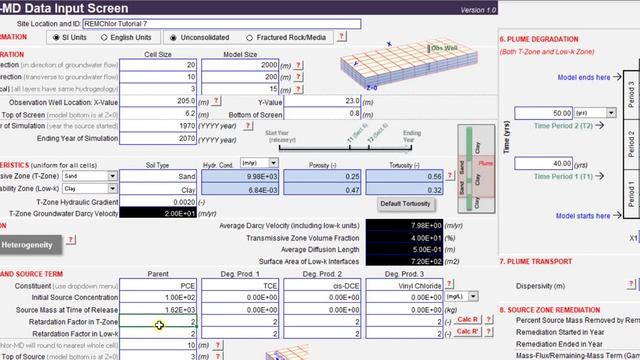Click Parent Source Mass 1.62E+03 cell

click(158, 310)
